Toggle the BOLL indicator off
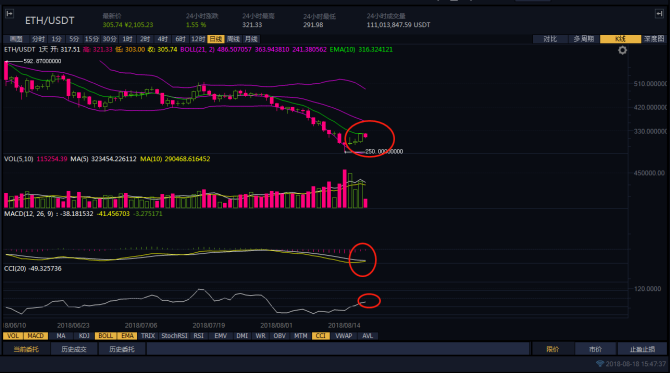Image resolution: width=670 pixels, height=373 pixels. click(106, 336)
